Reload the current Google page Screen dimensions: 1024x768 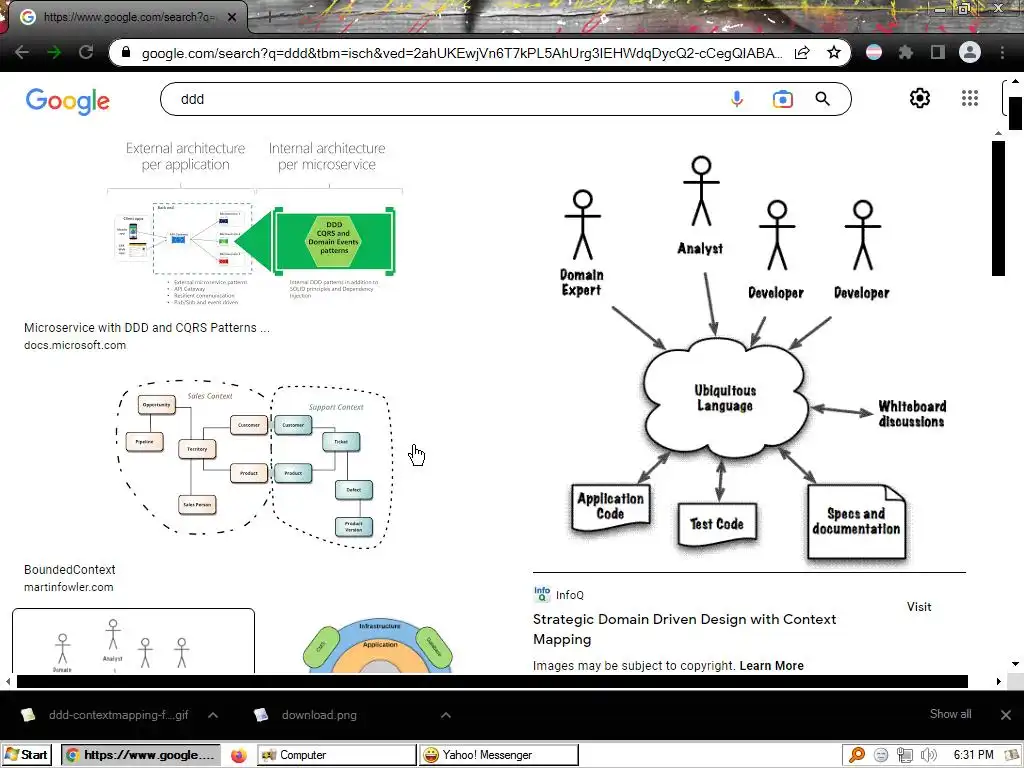(x=86, y=52)
